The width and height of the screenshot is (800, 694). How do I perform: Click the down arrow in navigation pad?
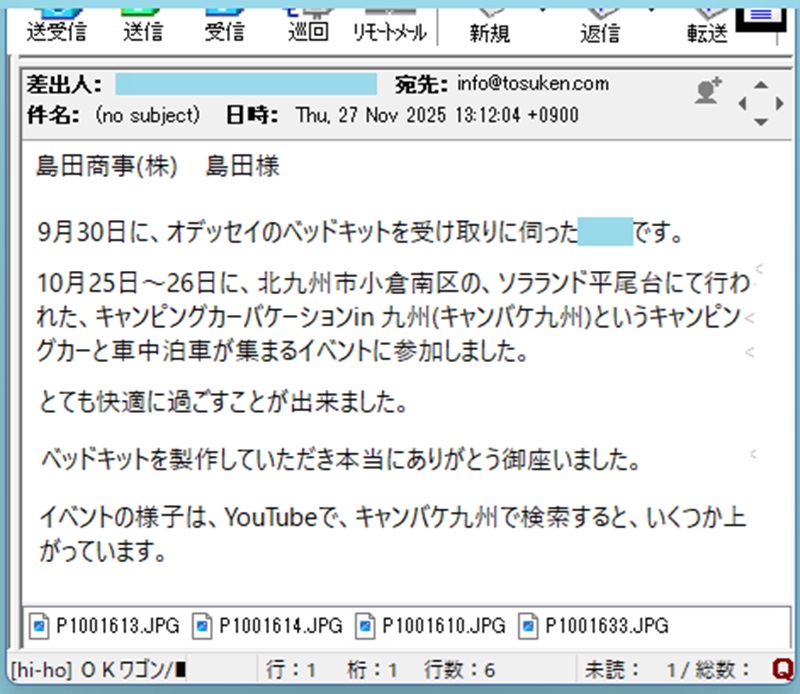762,121
